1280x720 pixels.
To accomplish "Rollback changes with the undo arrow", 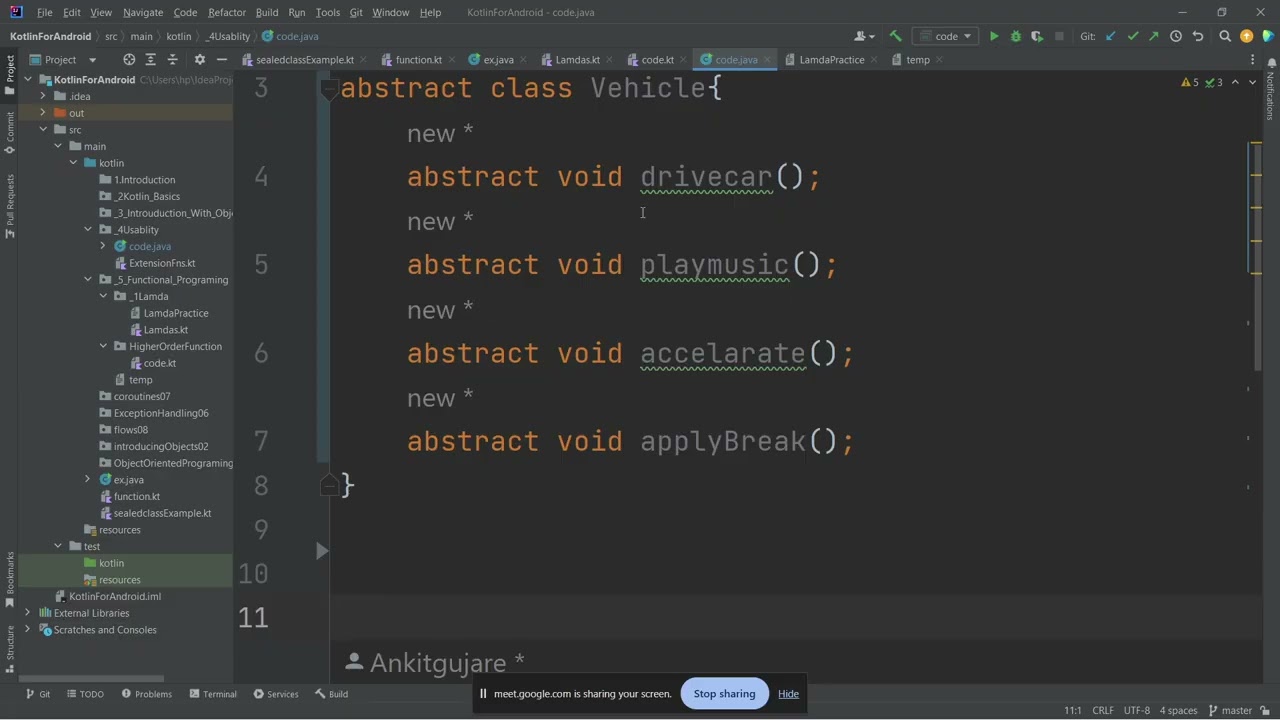I will (1198, 36).
